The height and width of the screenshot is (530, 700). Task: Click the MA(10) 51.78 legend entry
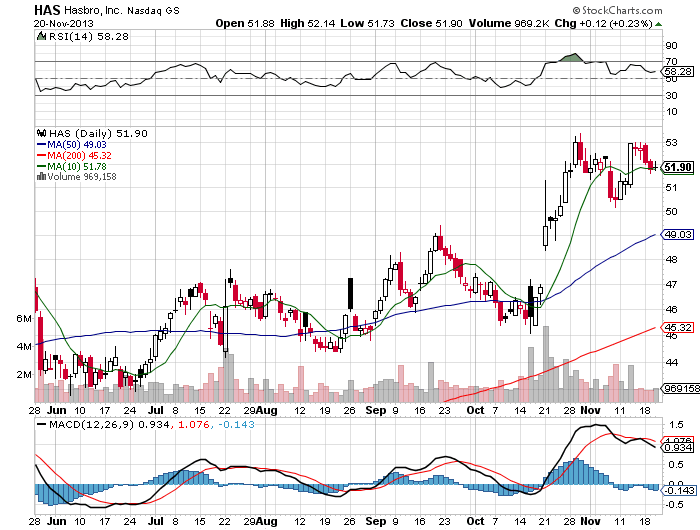click(x=77, y=167)
